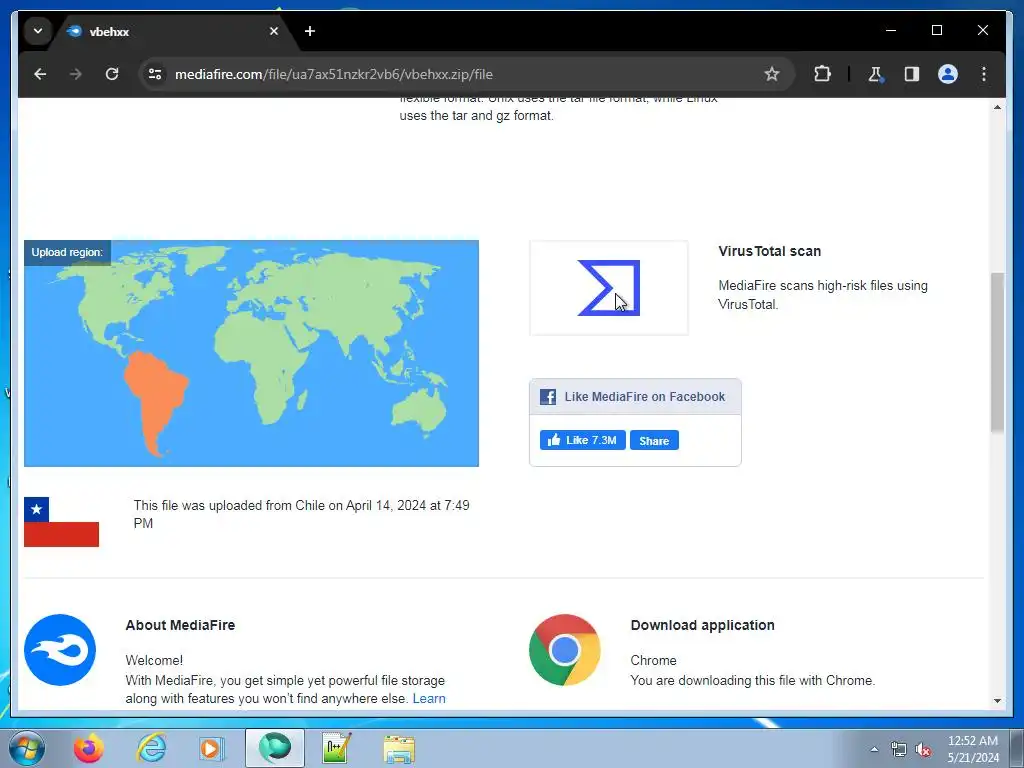Click the VirusTotal scan heading
The width and height of the screenshot is (1024, 768).
point(769,251)
